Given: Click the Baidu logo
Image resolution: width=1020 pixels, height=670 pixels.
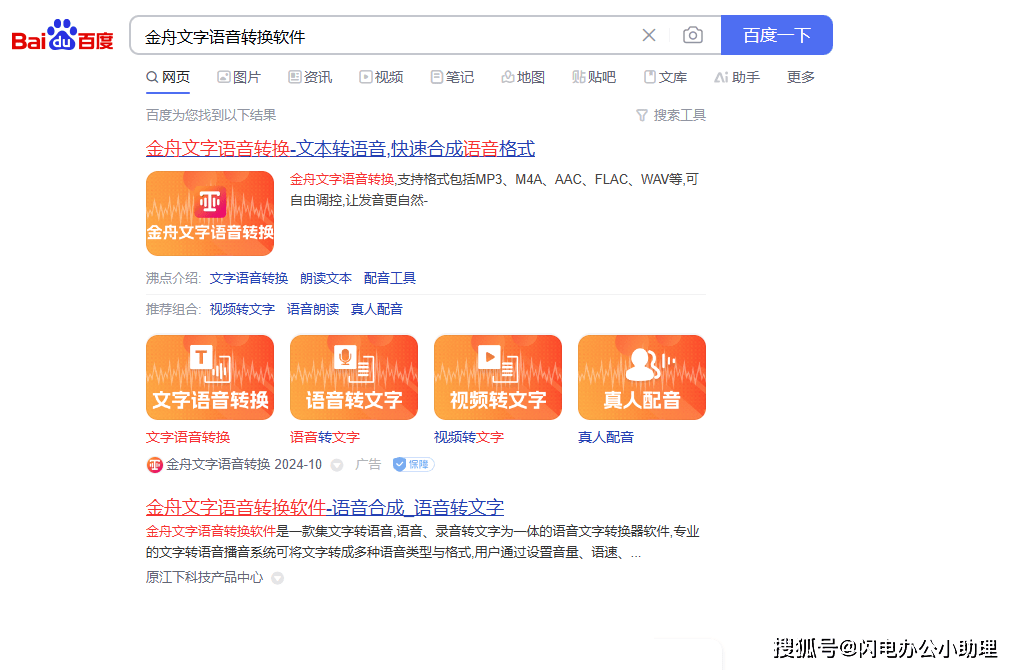Looking at the screenshot, I should pyautogui.click(x=62, y=35).
